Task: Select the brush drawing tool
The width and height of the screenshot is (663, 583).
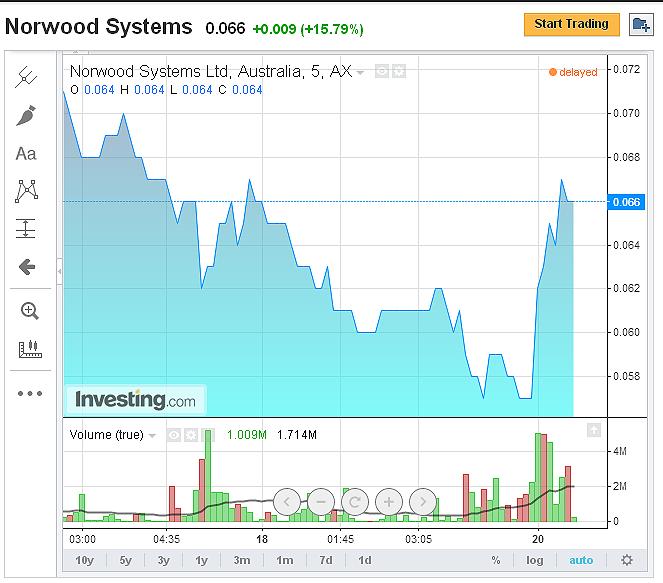Action: pos(27,116)
